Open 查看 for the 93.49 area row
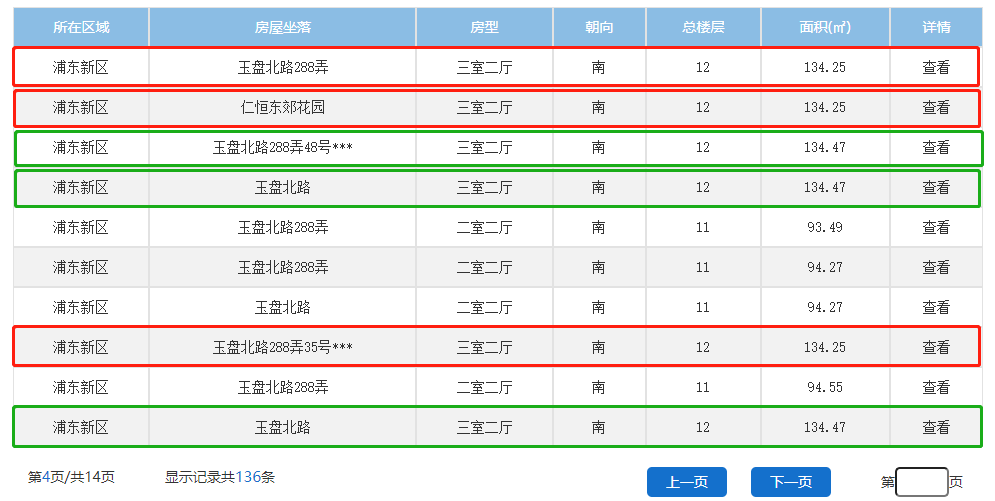Image resolution: width=995 pixels, height=501 pixels. point(936,227)
